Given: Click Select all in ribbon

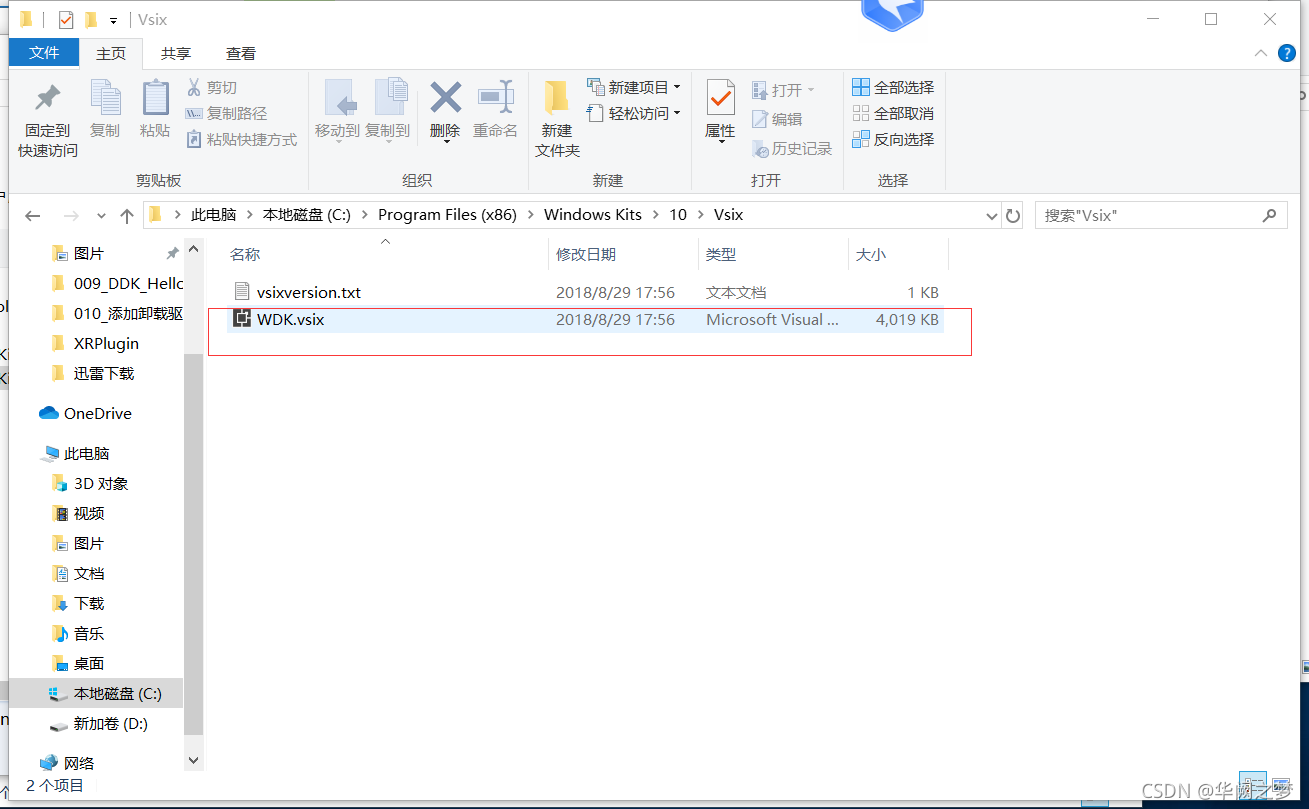Looking at the screenshot, I should point(893,87).
